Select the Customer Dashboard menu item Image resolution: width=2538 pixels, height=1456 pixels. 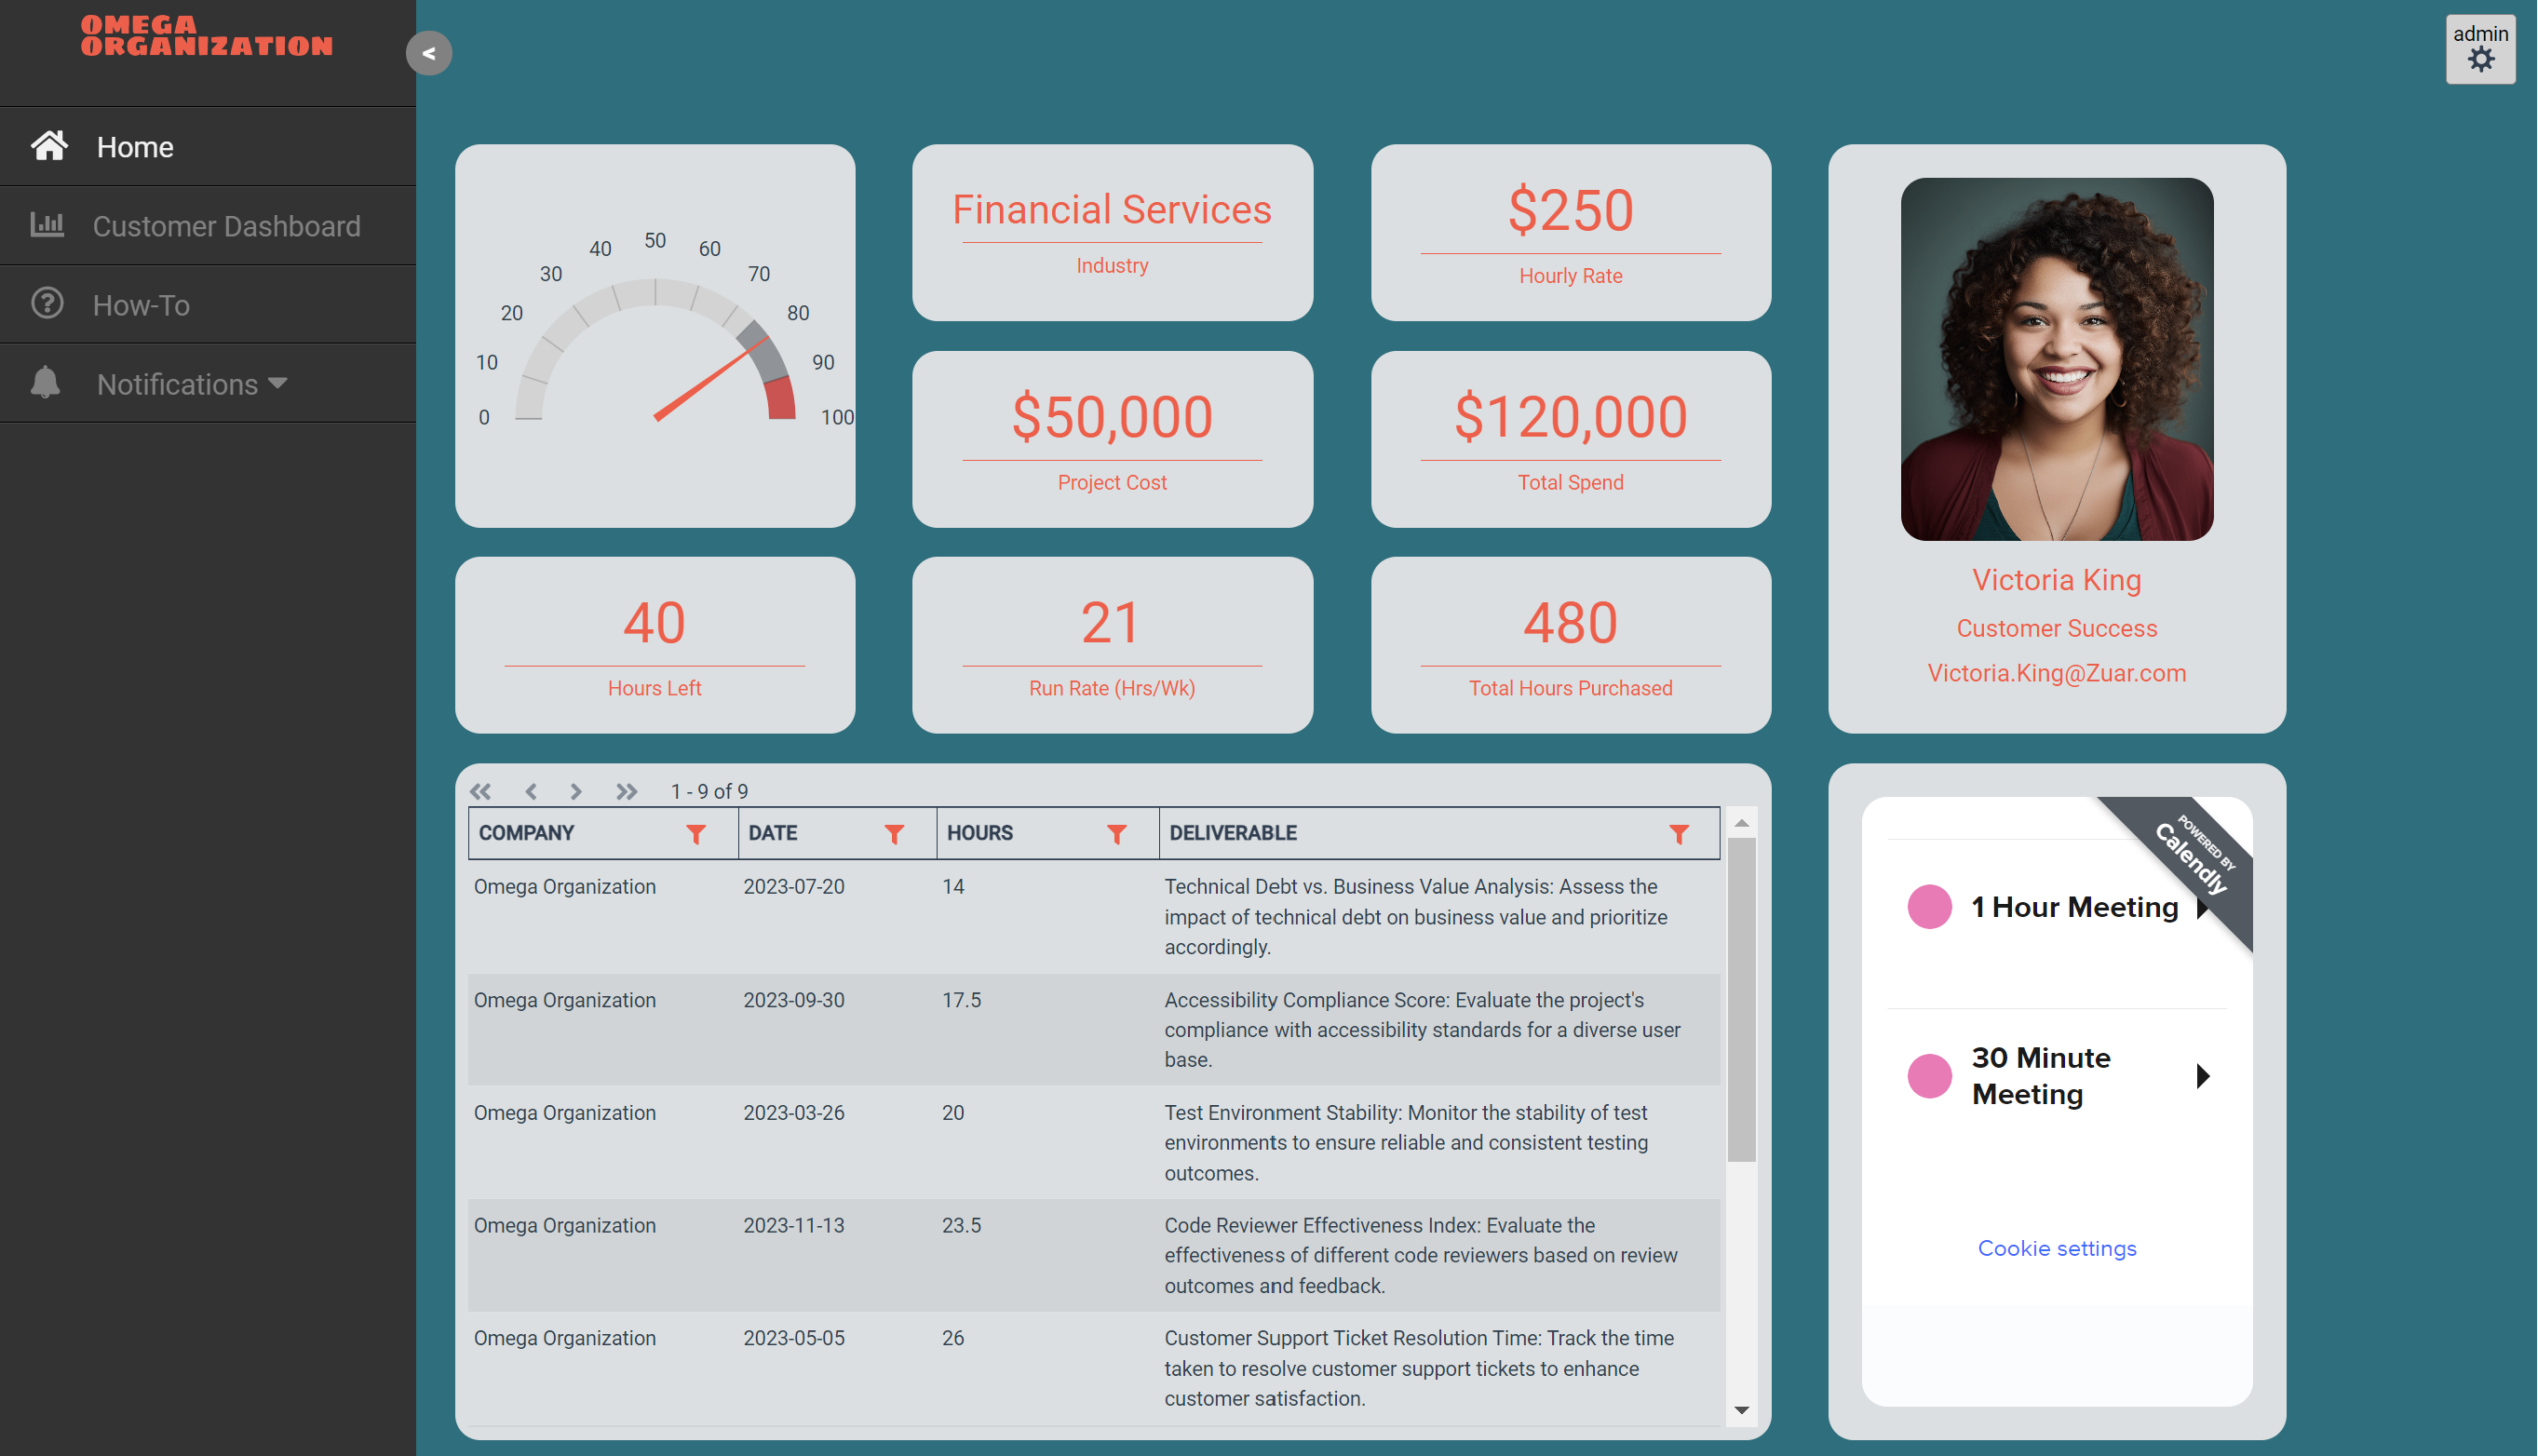[228, 225]
